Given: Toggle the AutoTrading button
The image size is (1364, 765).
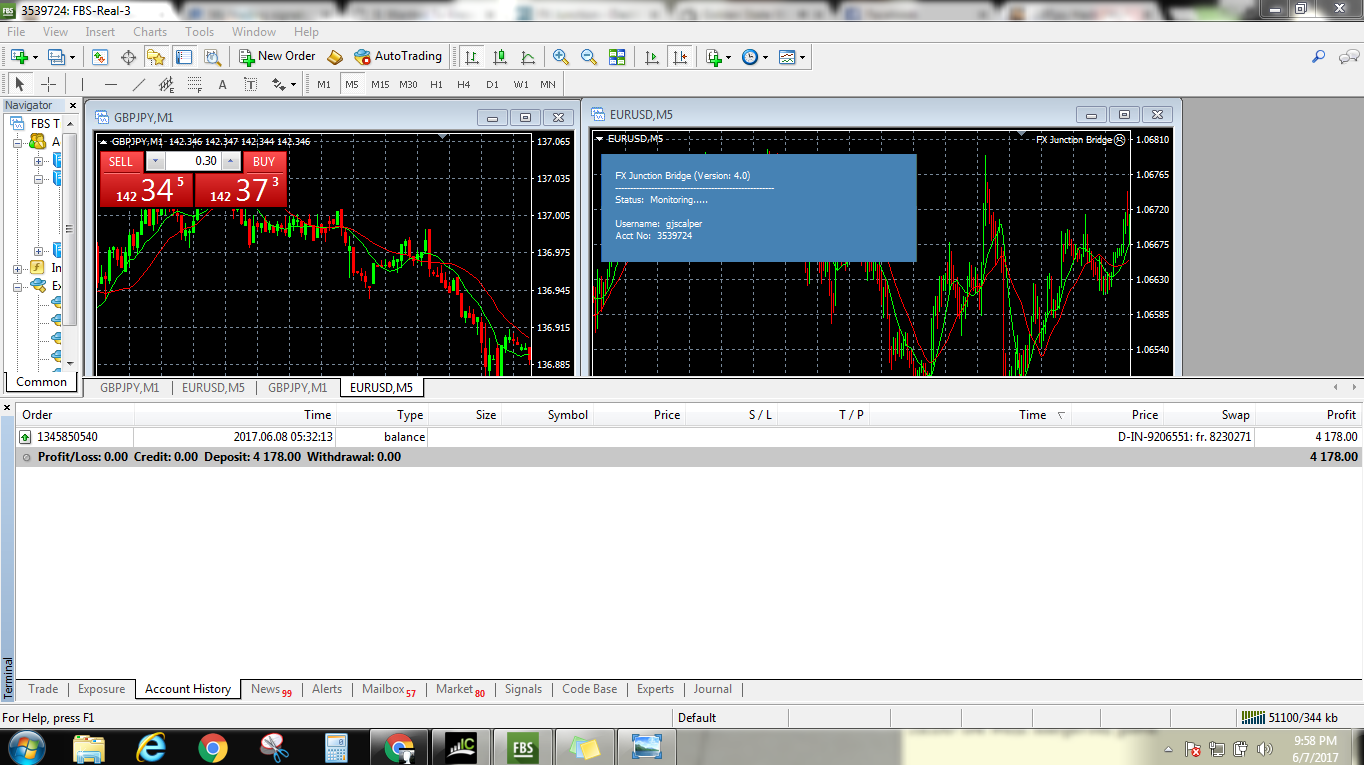Looking at the screenshot, I should tap(398, 57).
